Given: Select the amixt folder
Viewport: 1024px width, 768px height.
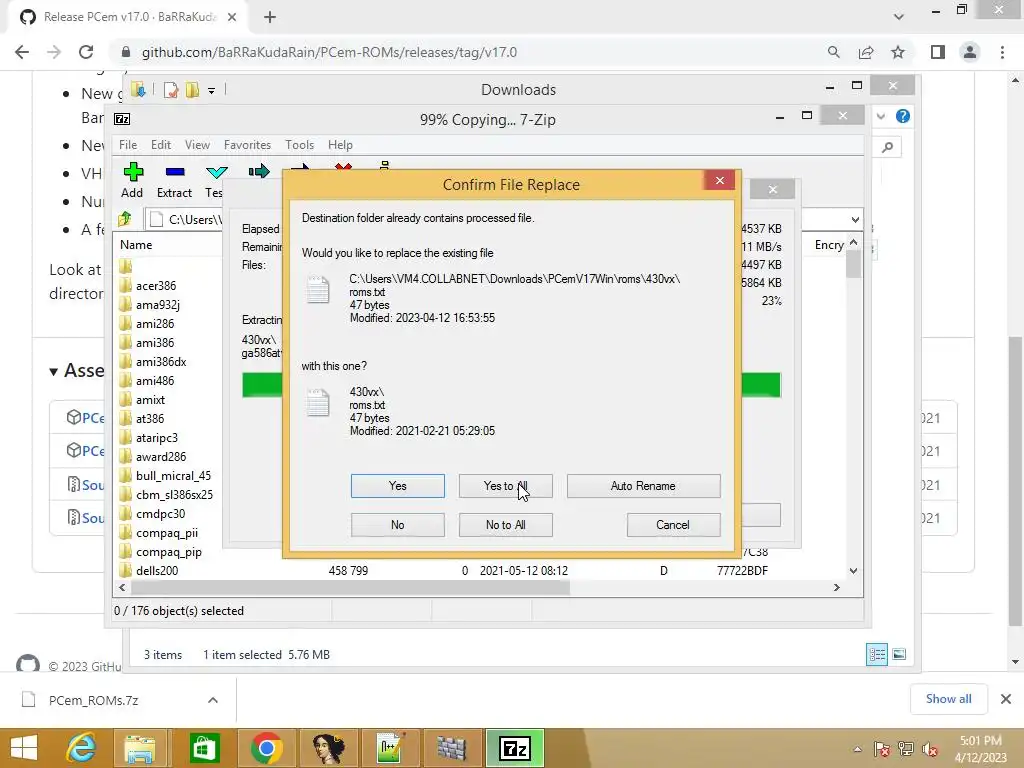Looking at the screenshot, I should (x=150, y=400).
